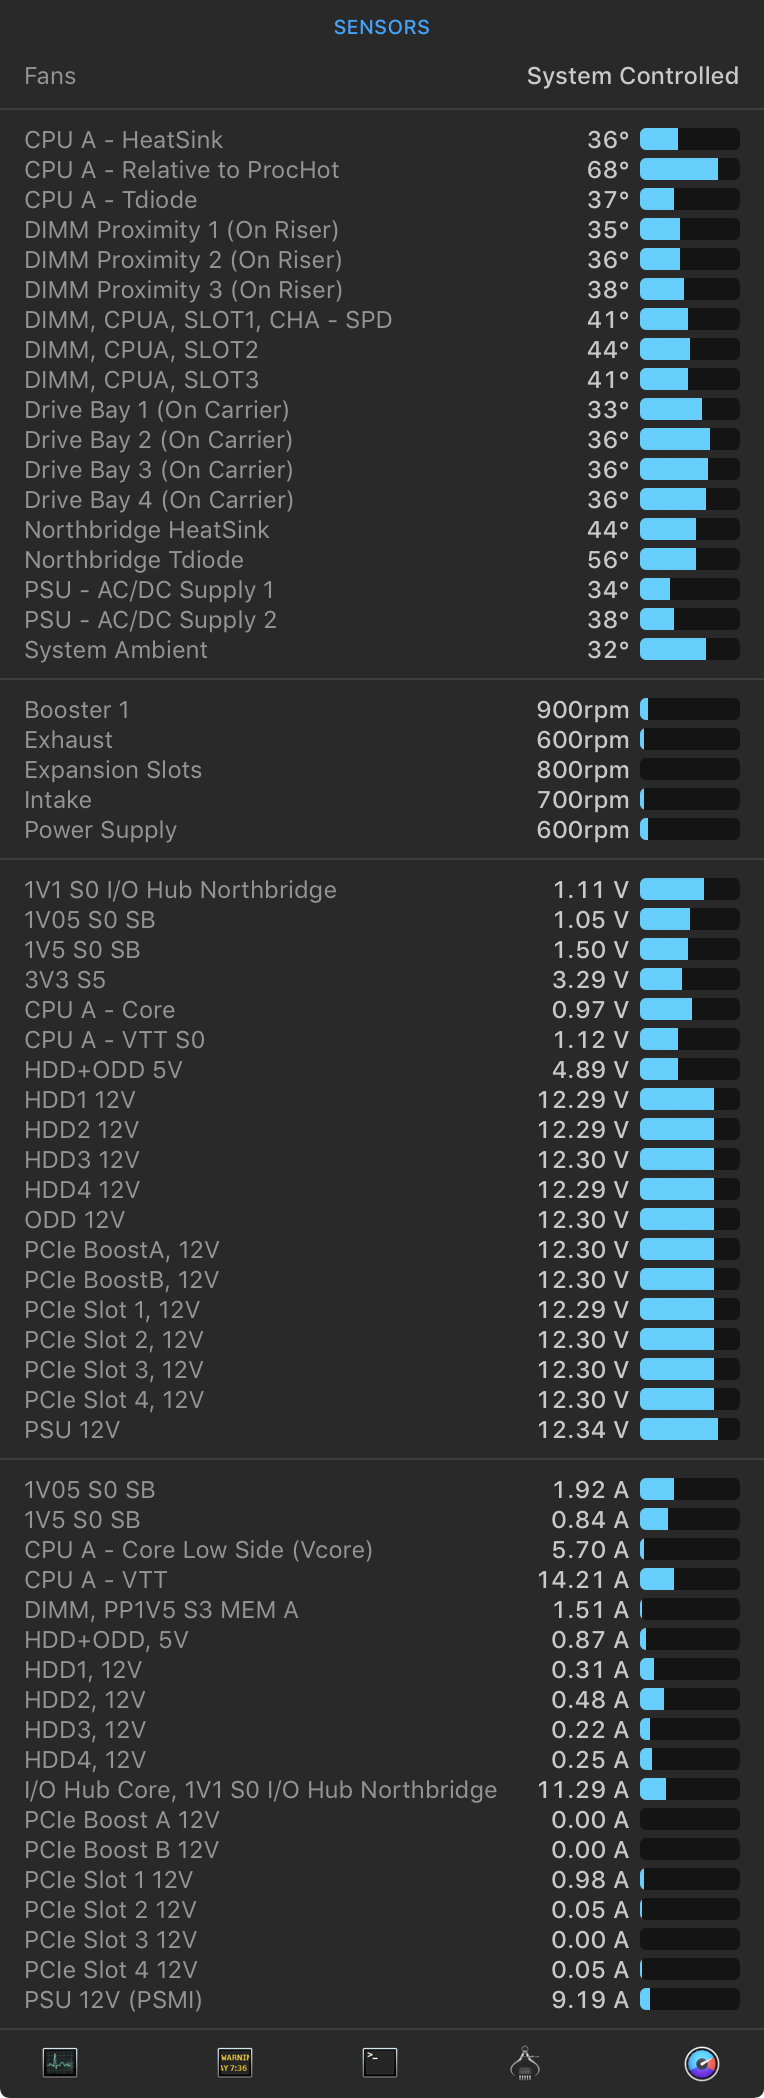The height and width of the screenshot is (2098, 764).
Task: Click CPU A HeatSink temperature bar
Action: point(689,140)
